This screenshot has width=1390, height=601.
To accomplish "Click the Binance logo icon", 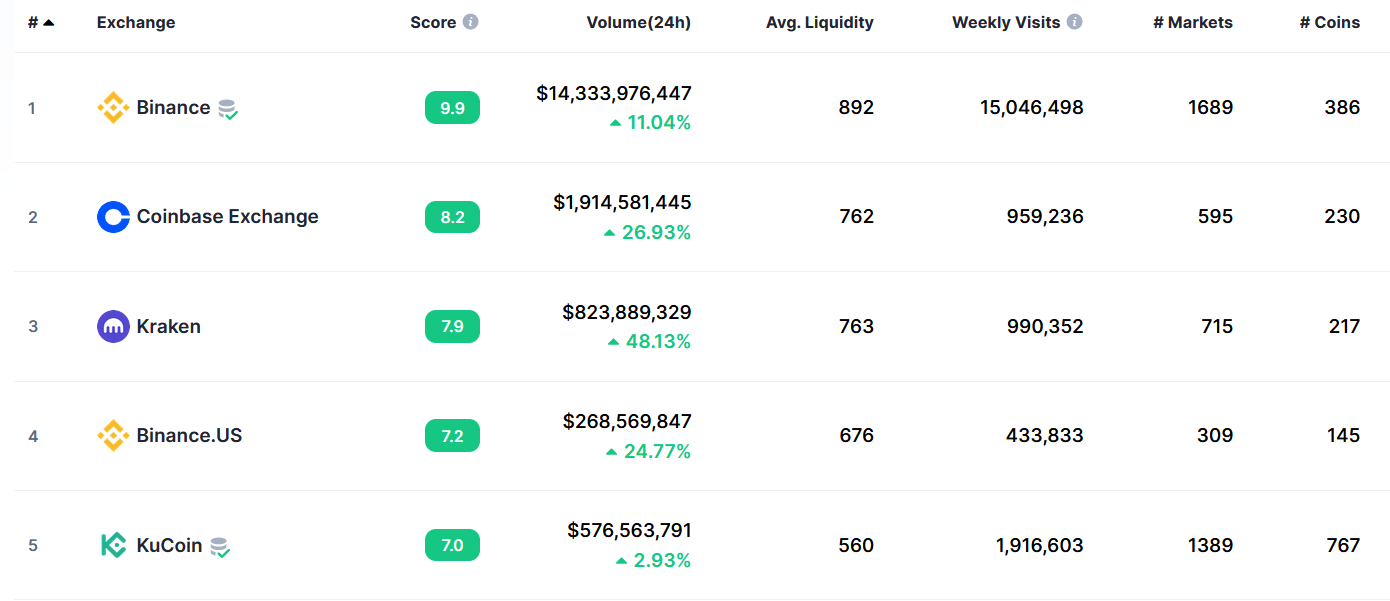I will coord(113,108).
